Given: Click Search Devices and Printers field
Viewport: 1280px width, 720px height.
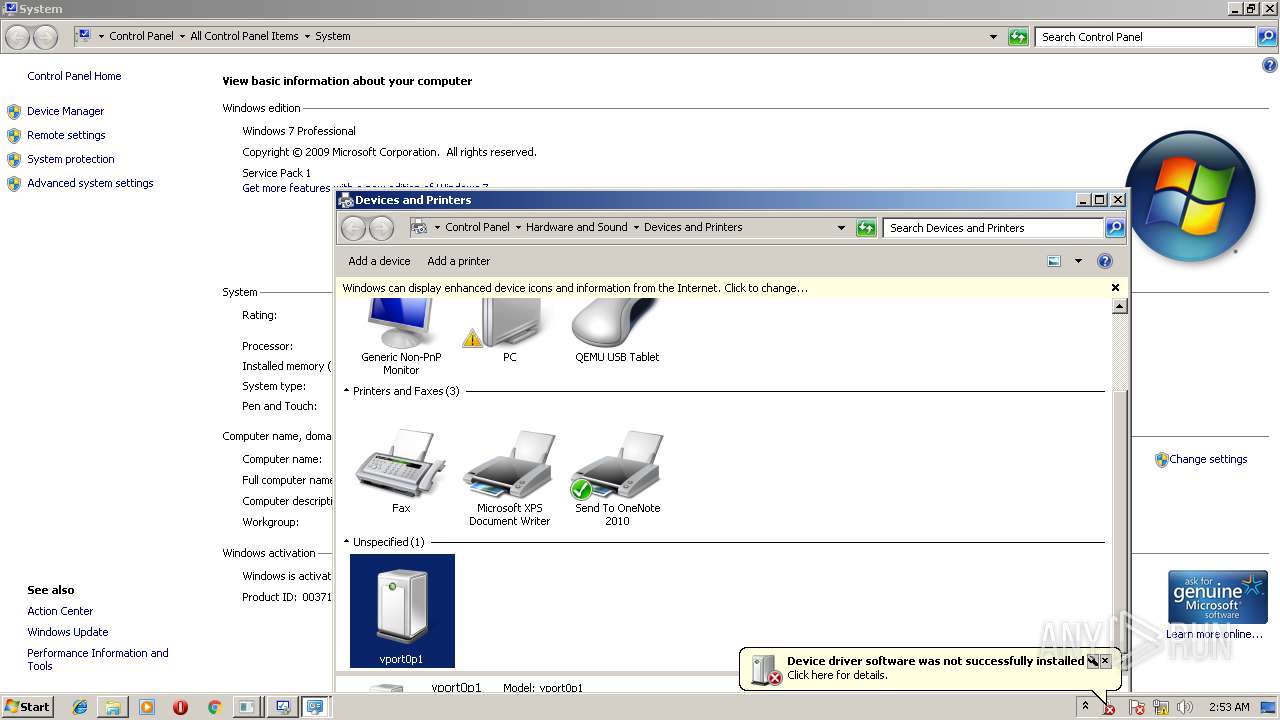Looking at the screenshot, I should coord(993,228).
